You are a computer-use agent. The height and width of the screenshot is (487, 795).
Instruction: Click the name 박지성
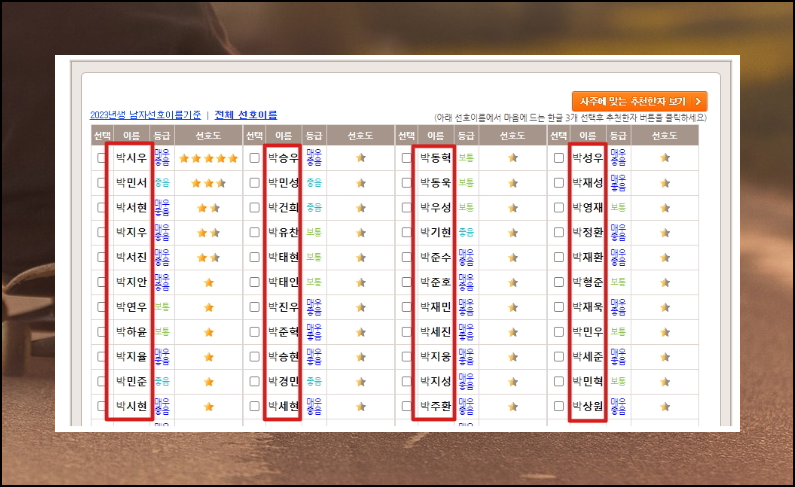click(x=436, y=382)
